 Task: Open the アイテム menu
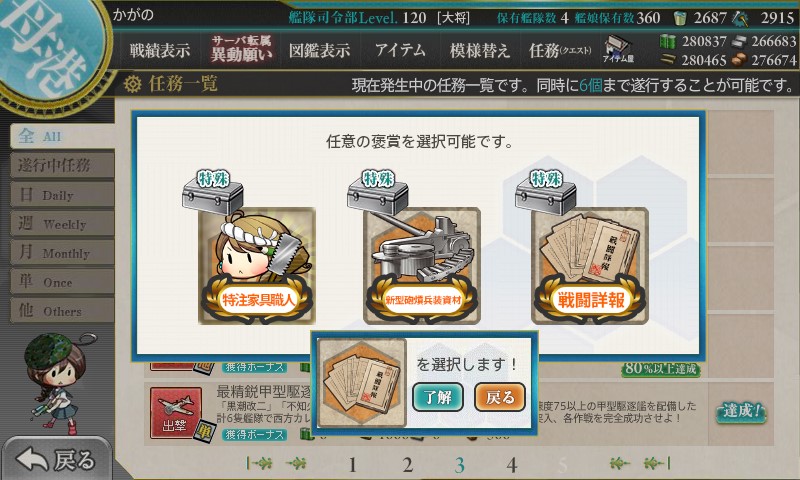[400, 50]
